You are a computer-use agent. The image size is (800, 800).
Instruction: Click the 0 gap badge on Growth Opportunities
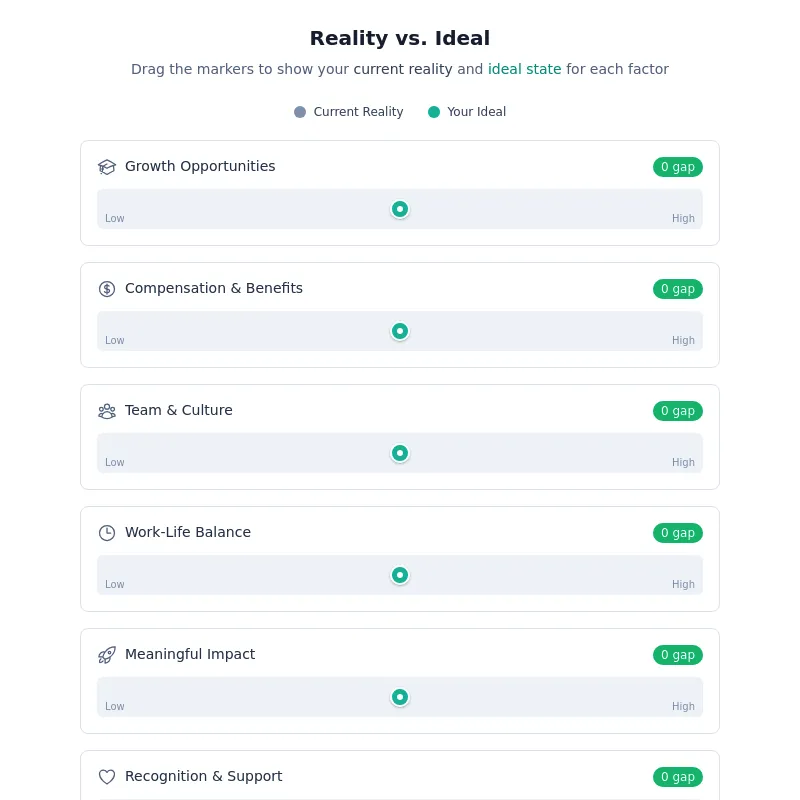point(678,167)
